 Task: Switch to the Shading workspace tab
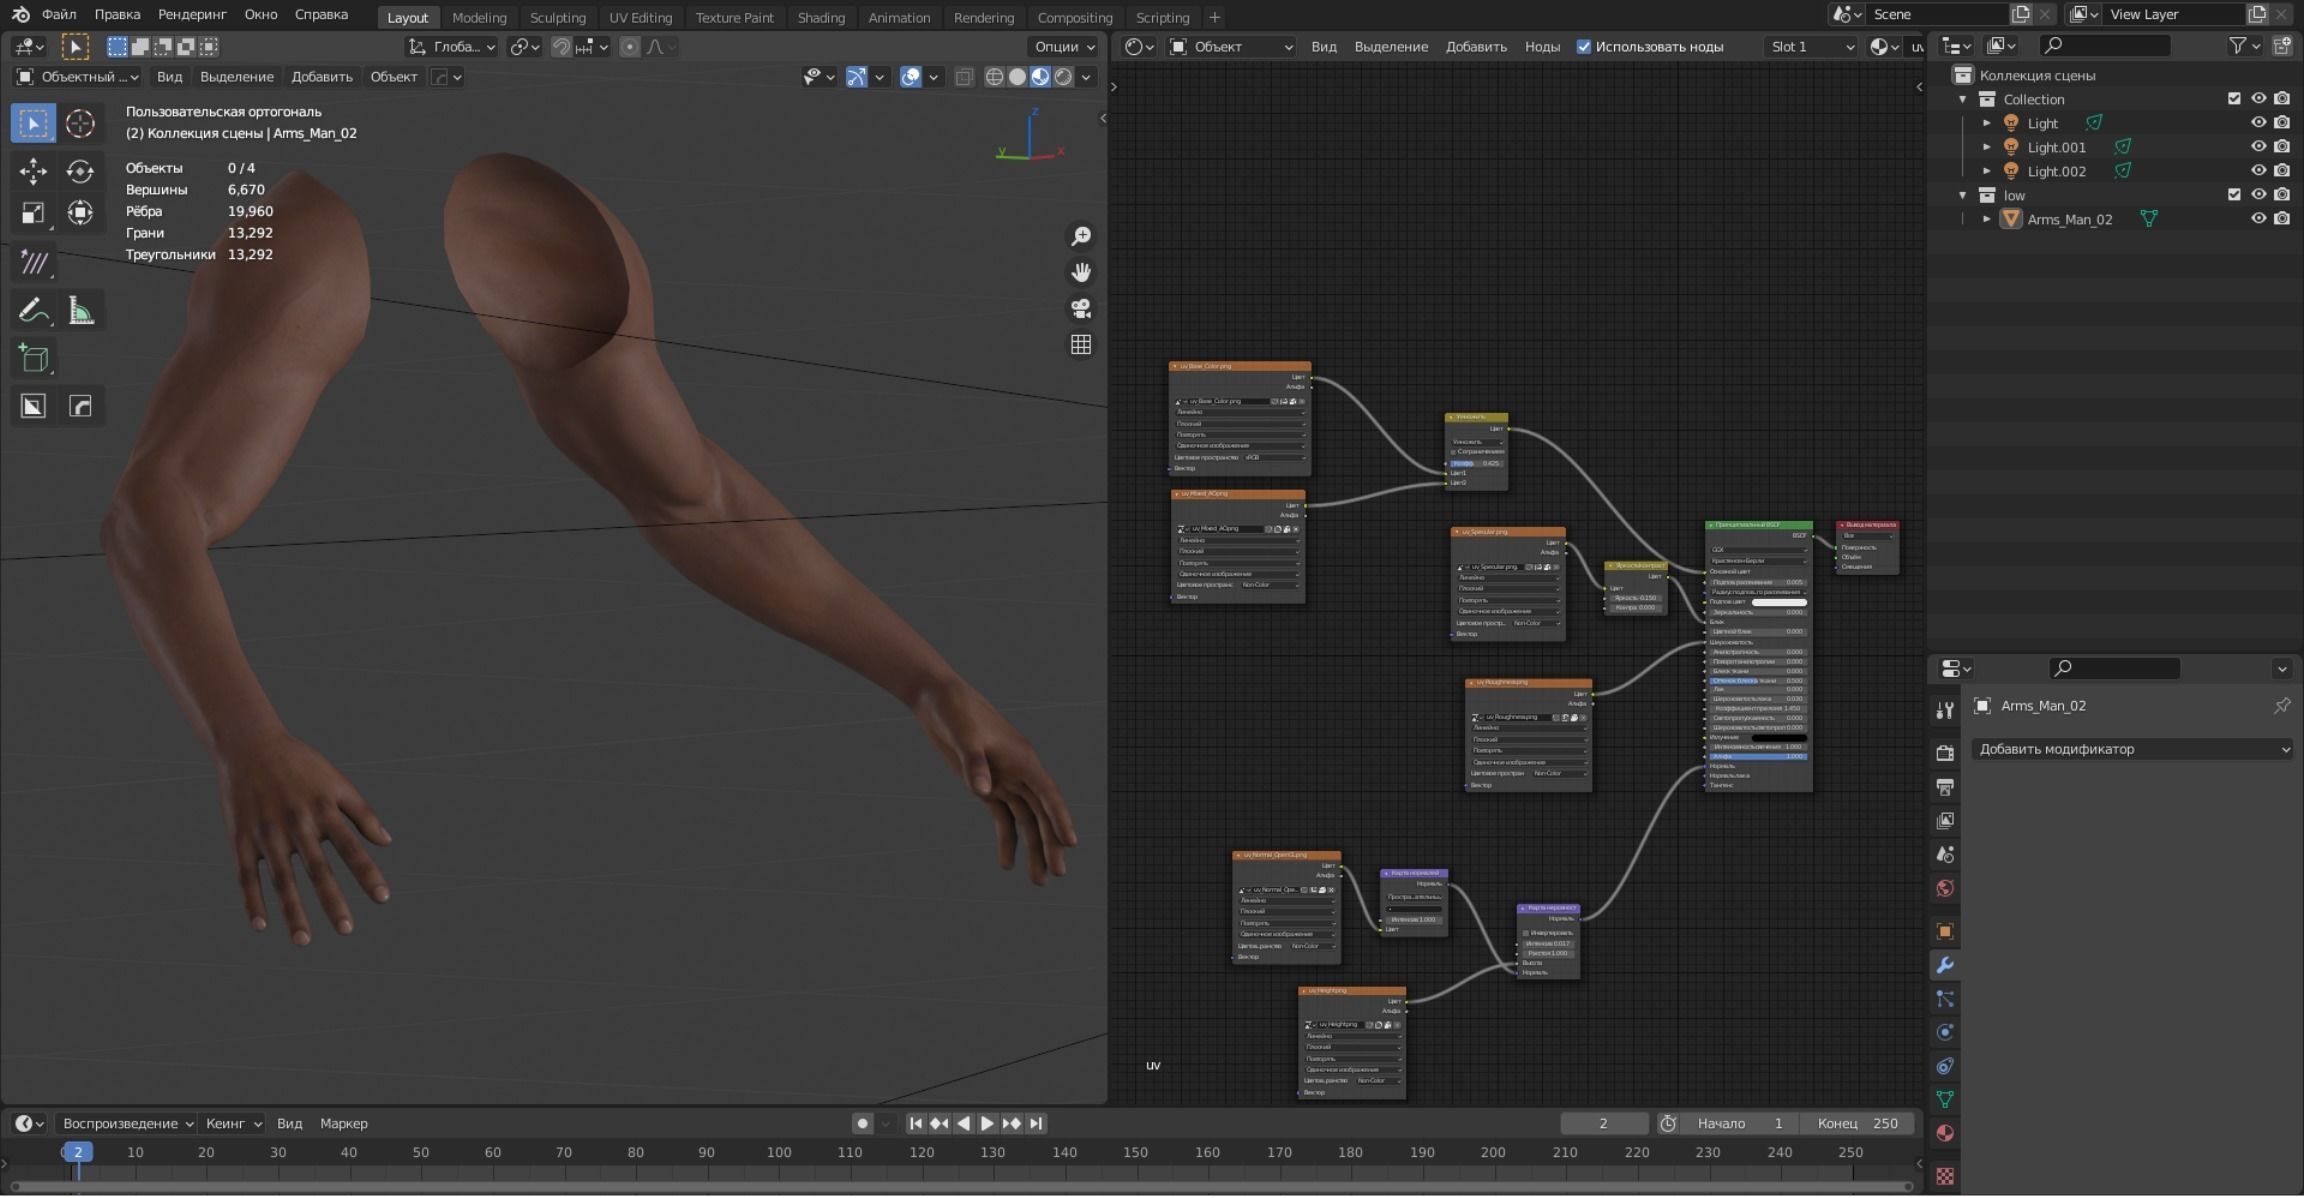tap(821, 17)
